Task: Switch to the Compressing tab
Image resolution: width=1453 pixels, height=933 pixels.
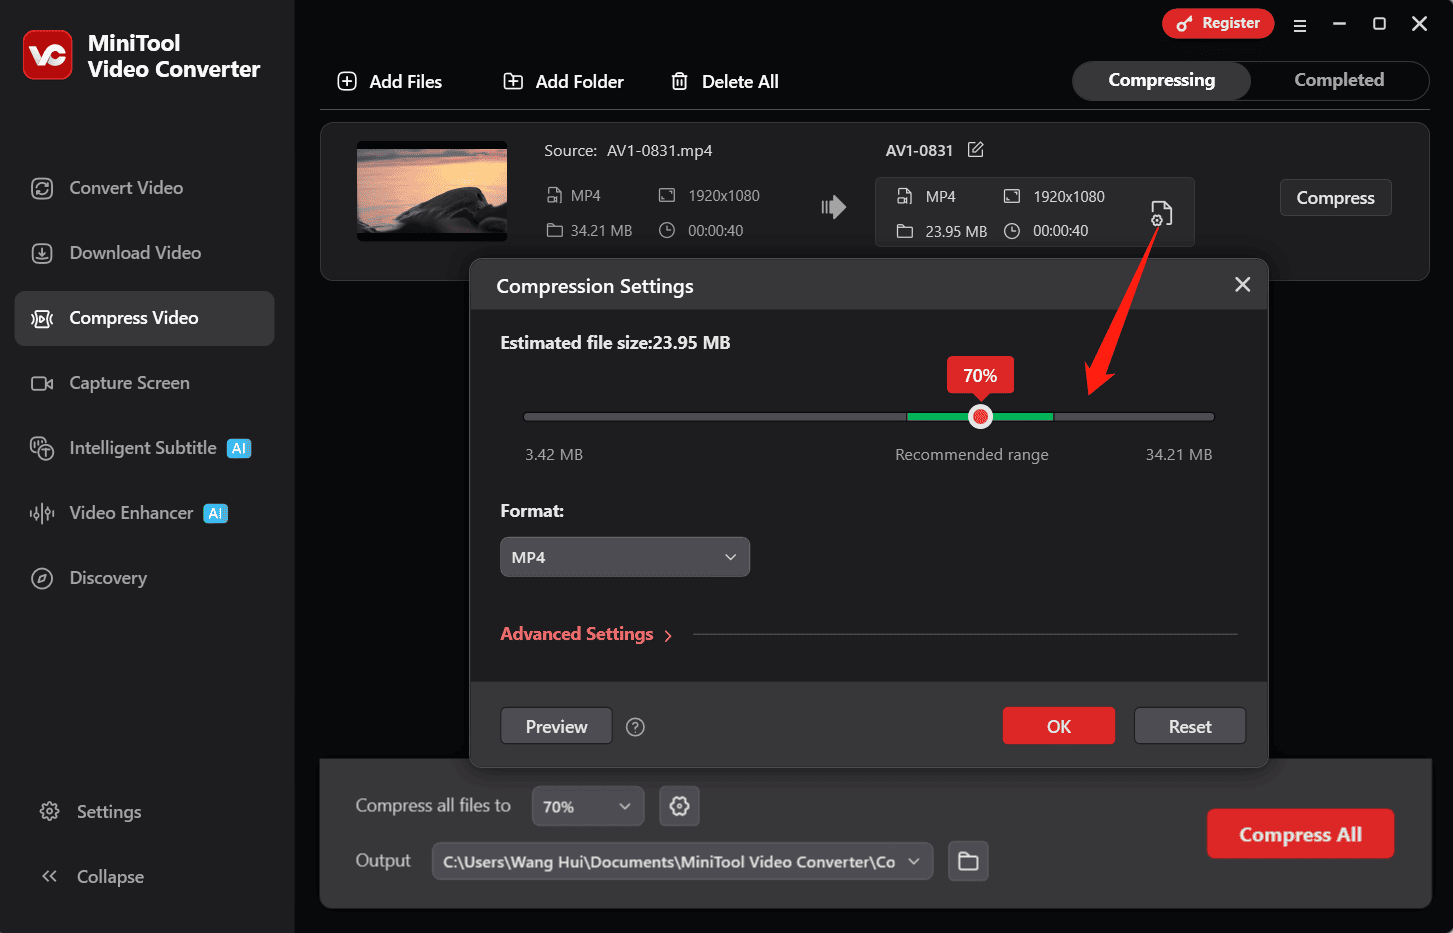Action: [x=1162, y=80]
